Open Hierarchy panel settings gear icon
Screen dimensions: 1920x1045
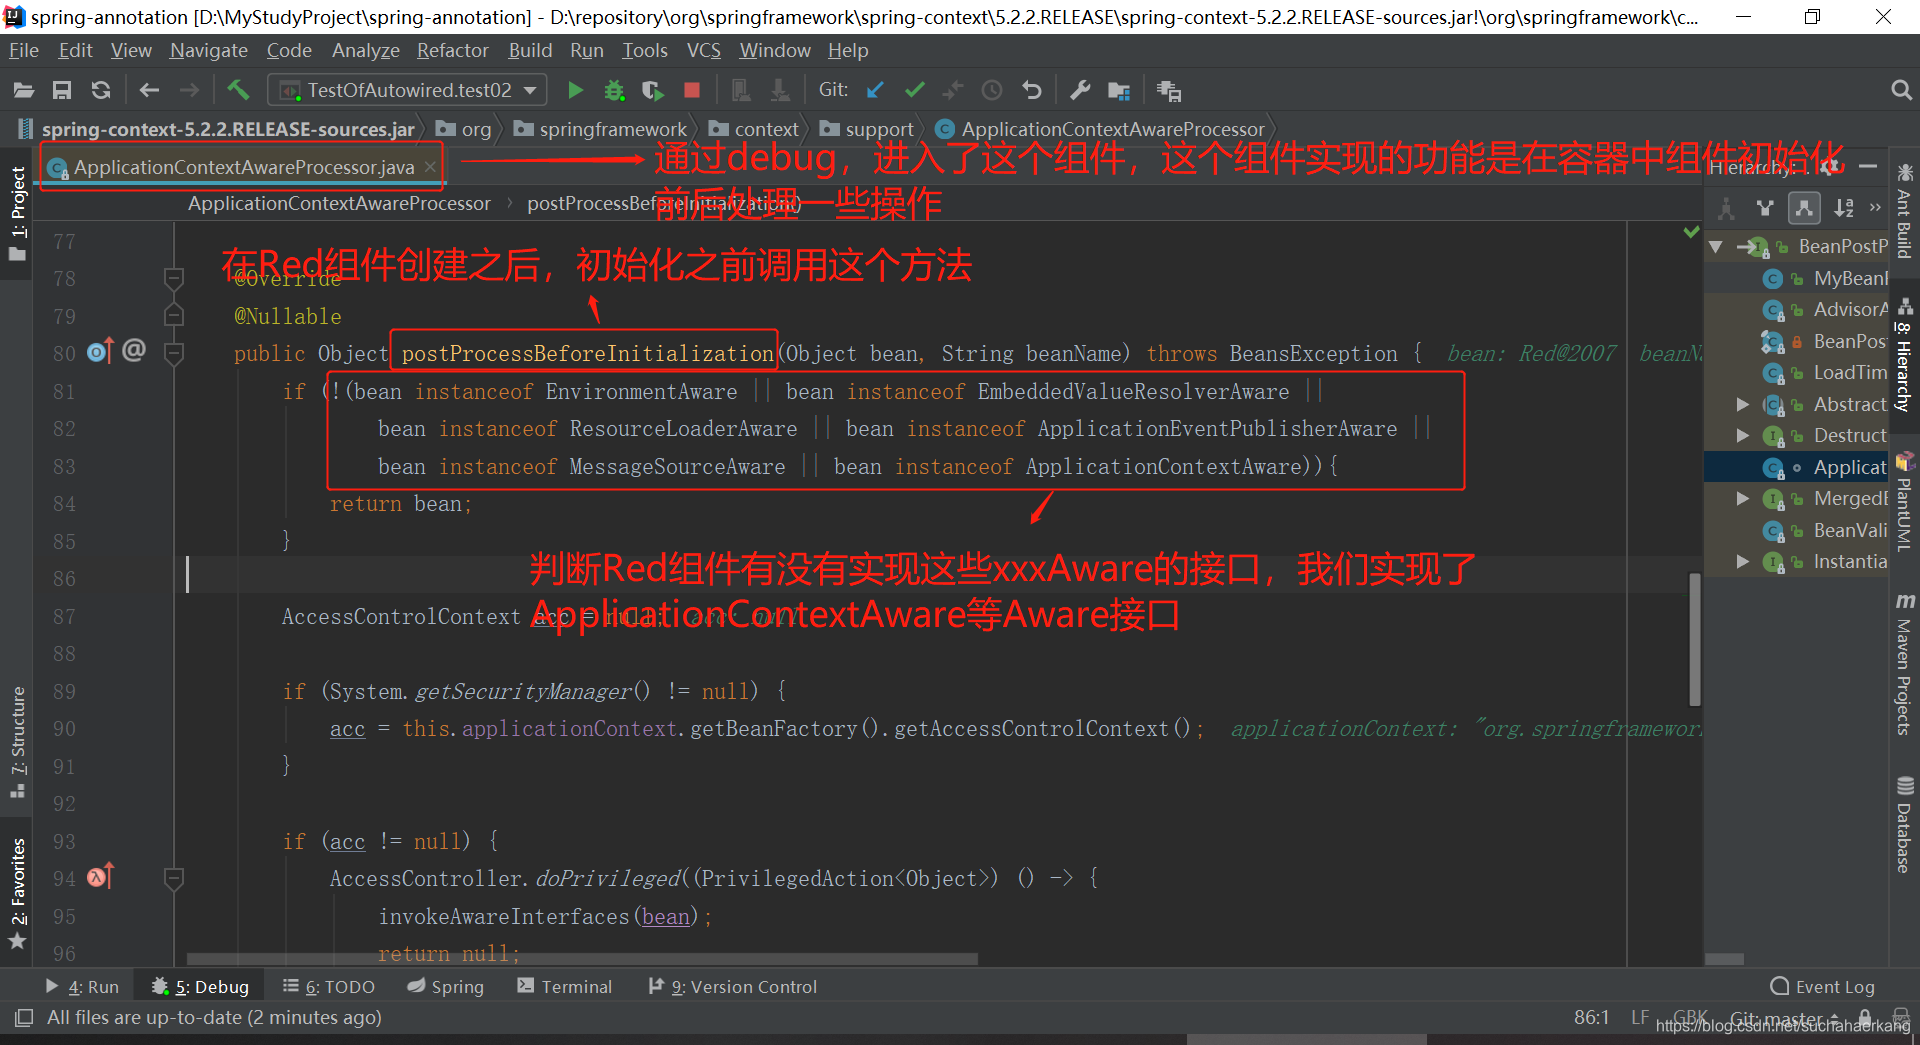point(1831,167)
